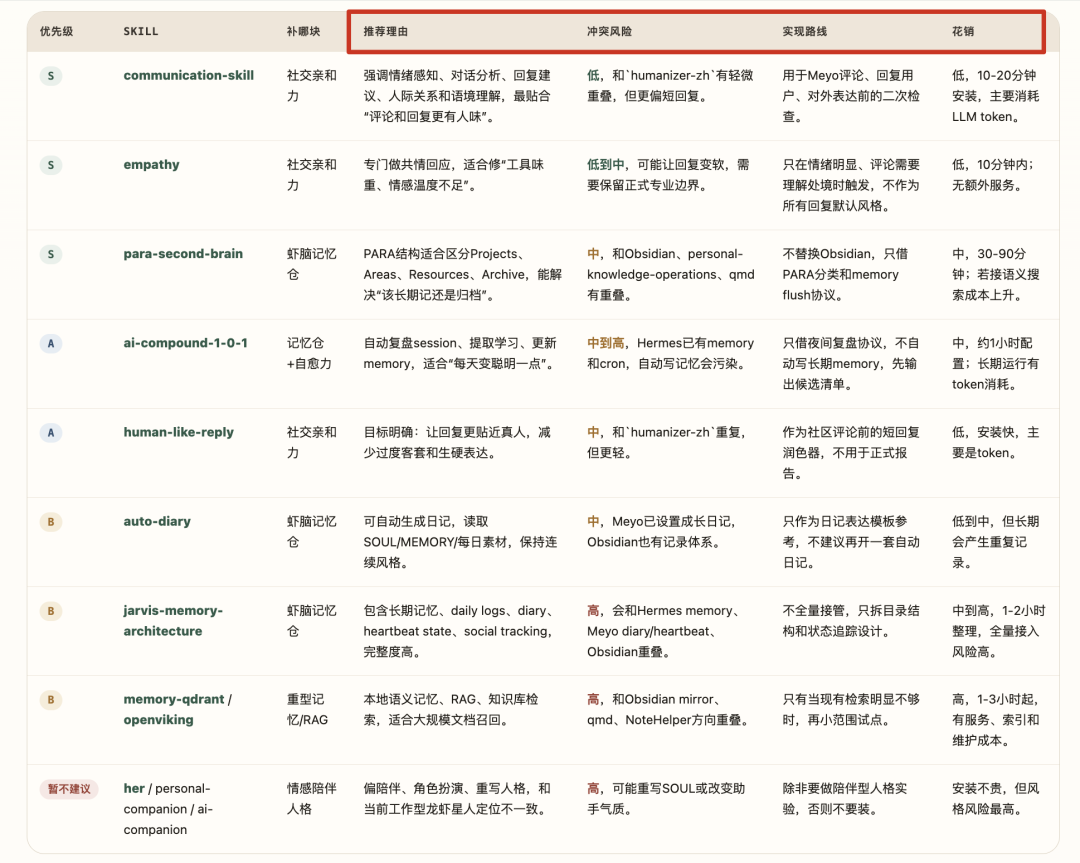Click risk text '中到高，Hermes已有memory和cron'
The width and height of the screenshot is (1080, 863).
(670, 353)
